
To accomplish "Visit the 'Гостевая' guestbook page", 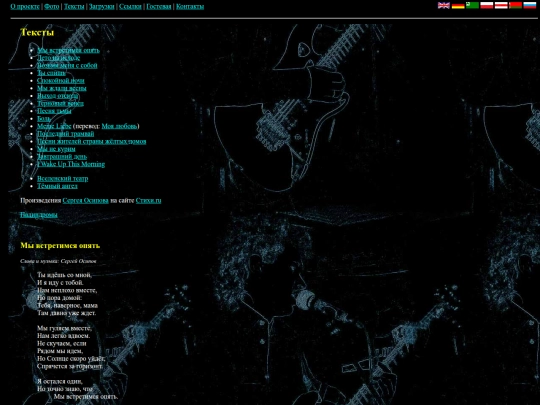I will (x=159, y=6).
